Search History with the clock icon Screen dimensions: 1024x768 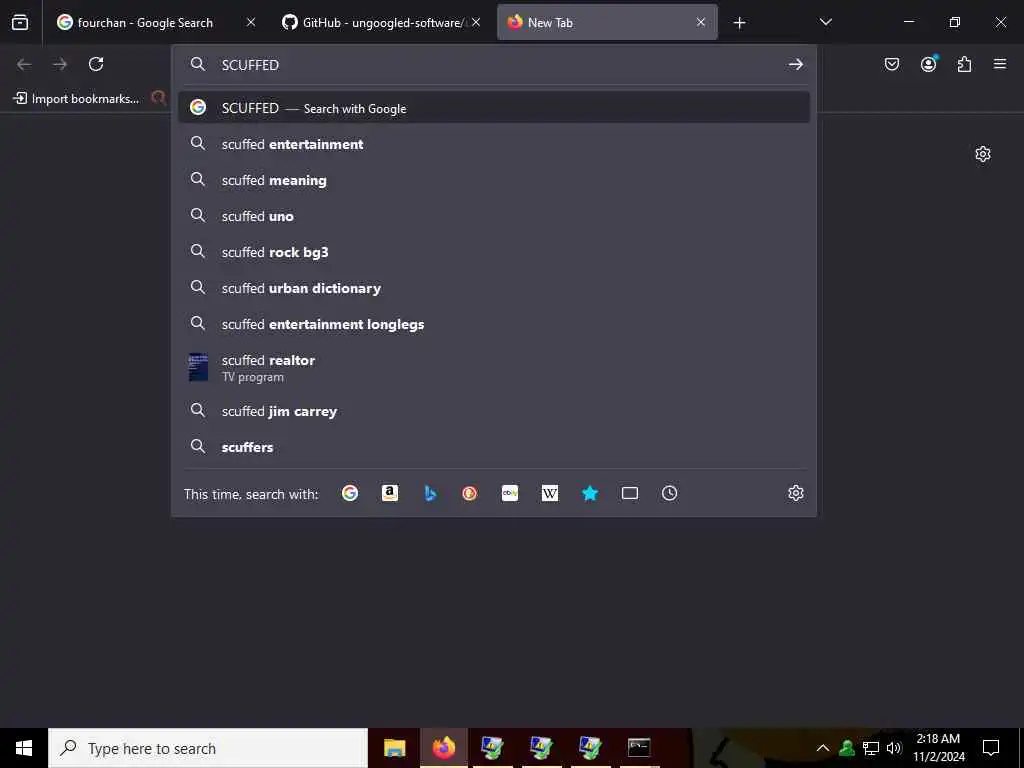[669, 494]
